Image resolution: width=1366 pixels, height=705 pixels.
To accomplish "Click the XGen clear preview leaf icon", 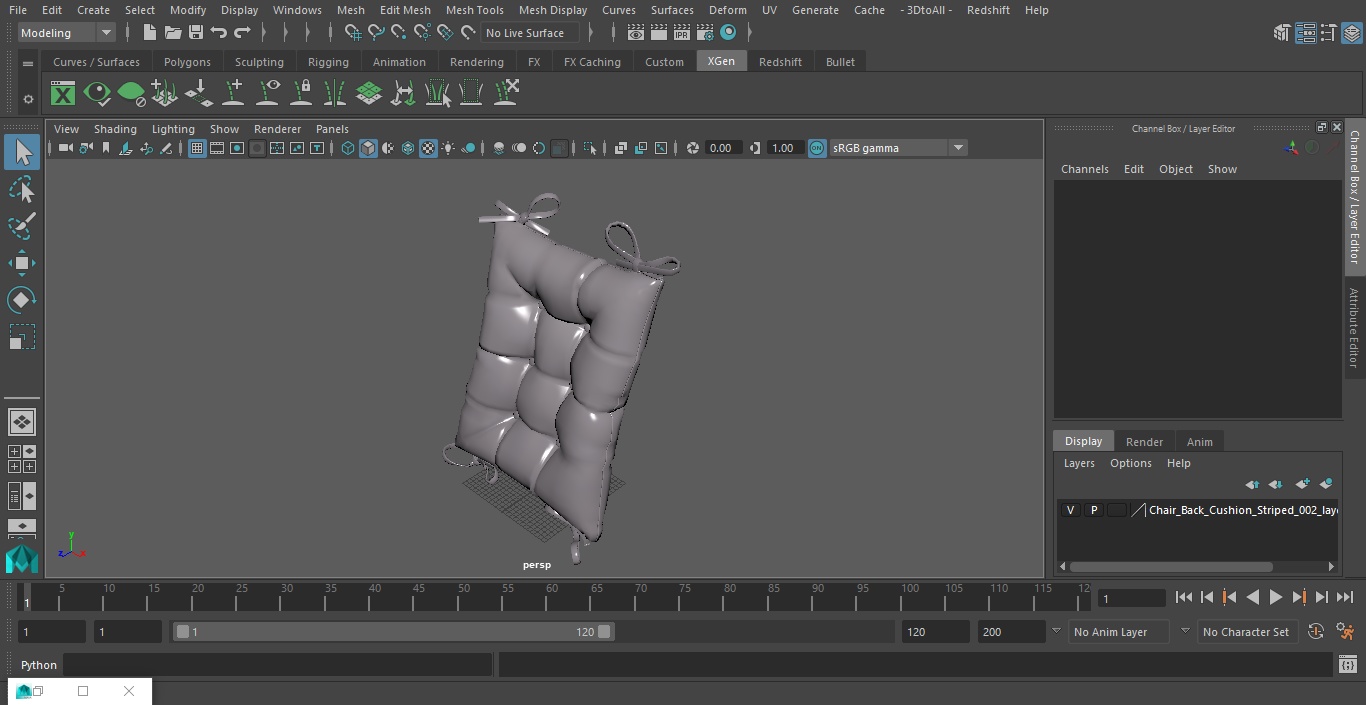I will 131,94.
